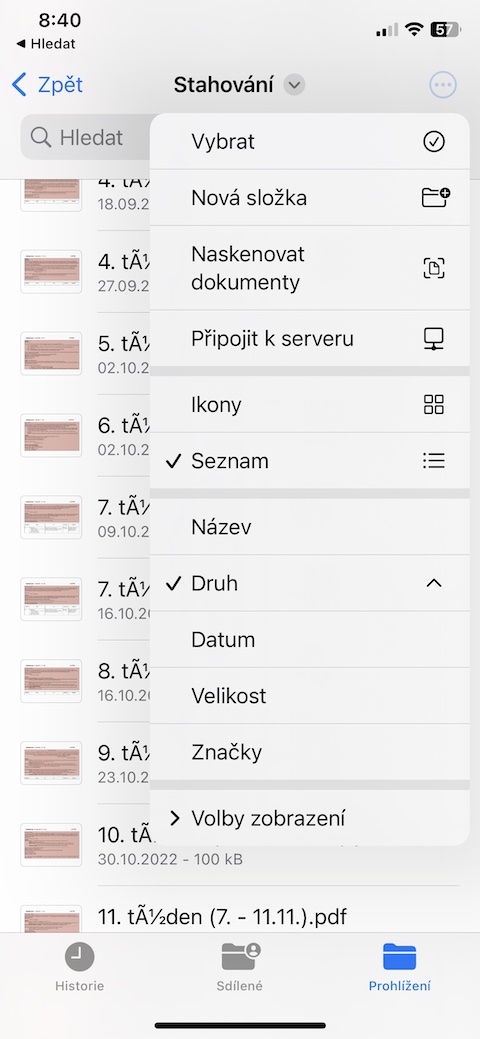Open the Stahování title dropdown arrow
This screenshot has height=1039, width=480.
(x=294, y=85)
